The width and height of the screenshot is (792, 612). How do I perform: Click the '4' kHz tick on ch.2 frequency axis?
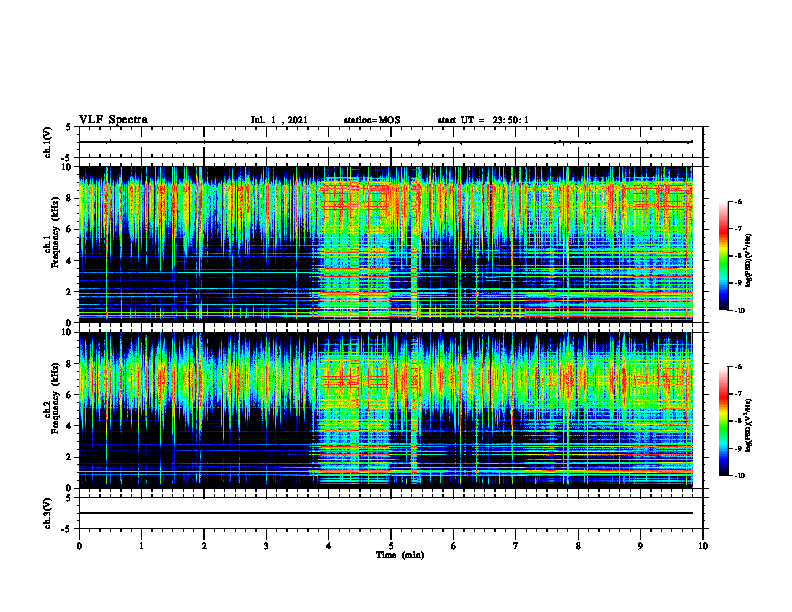70,426
